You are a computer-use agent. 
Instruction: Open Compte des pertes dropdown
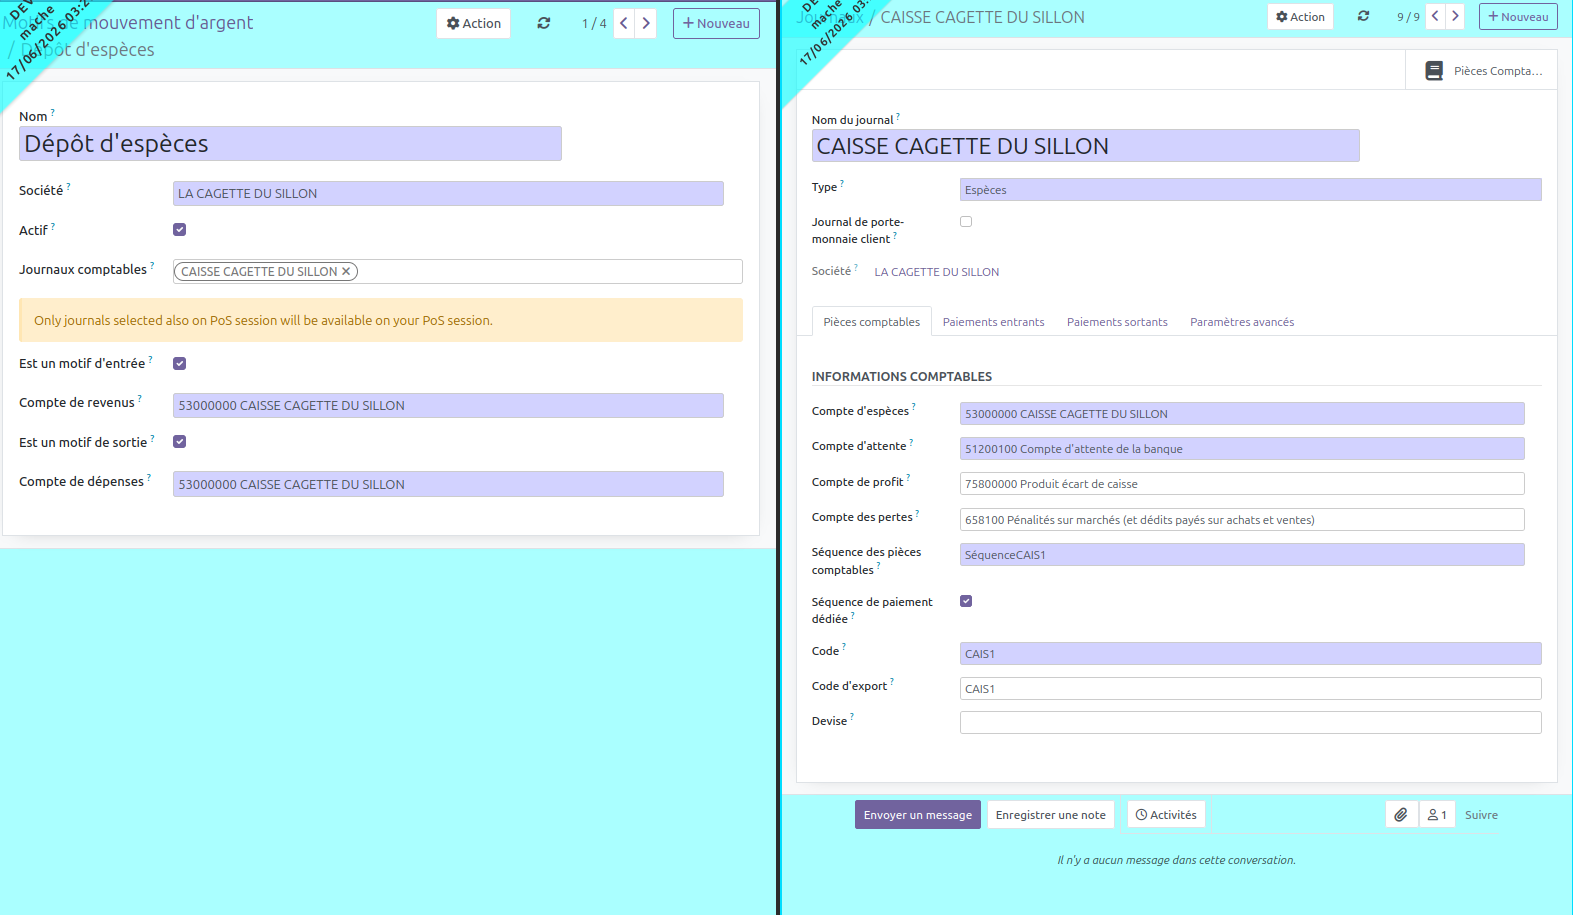(1242, 520)
